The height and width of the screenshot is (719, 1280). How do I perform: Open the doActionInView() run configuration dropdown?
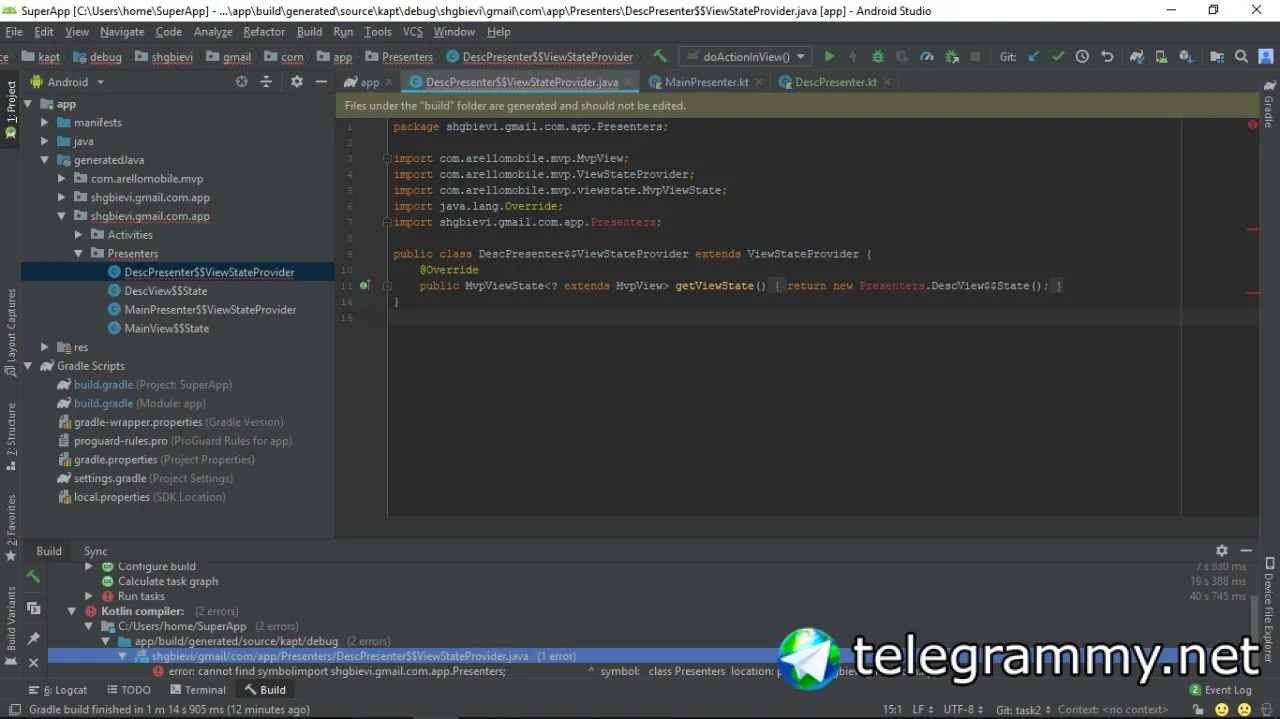click(745, 57)
